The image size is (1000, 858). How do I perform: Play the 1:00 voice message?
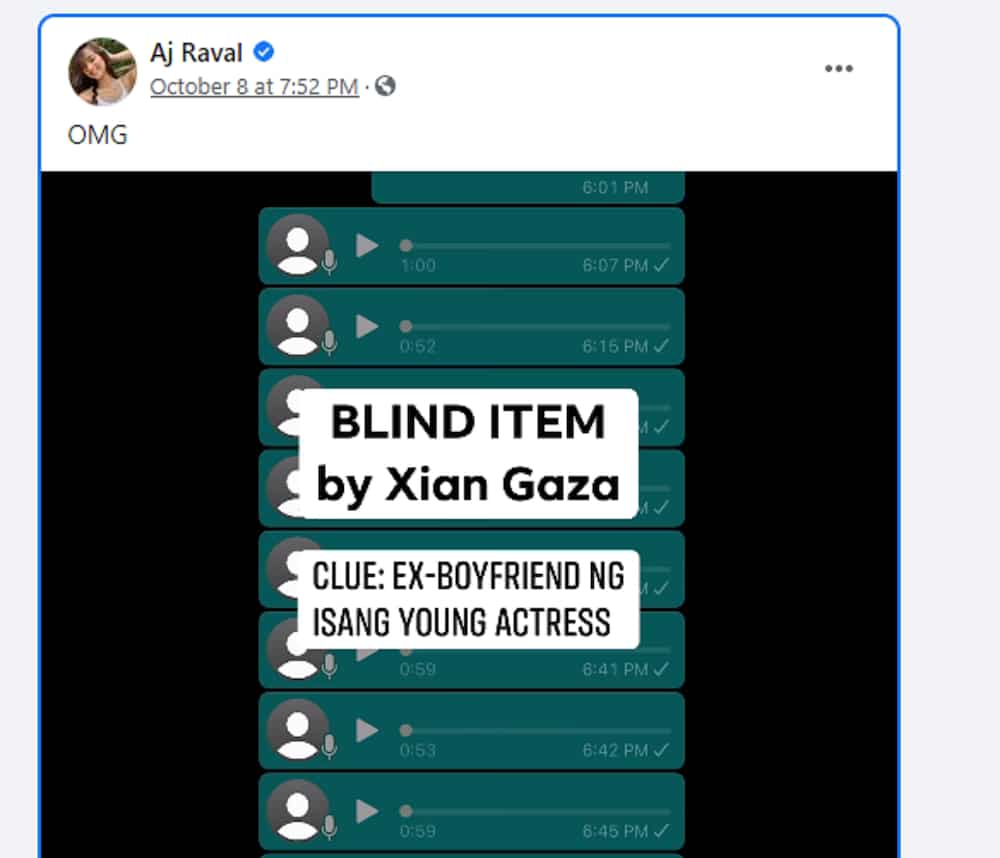[x=367, y=246]
